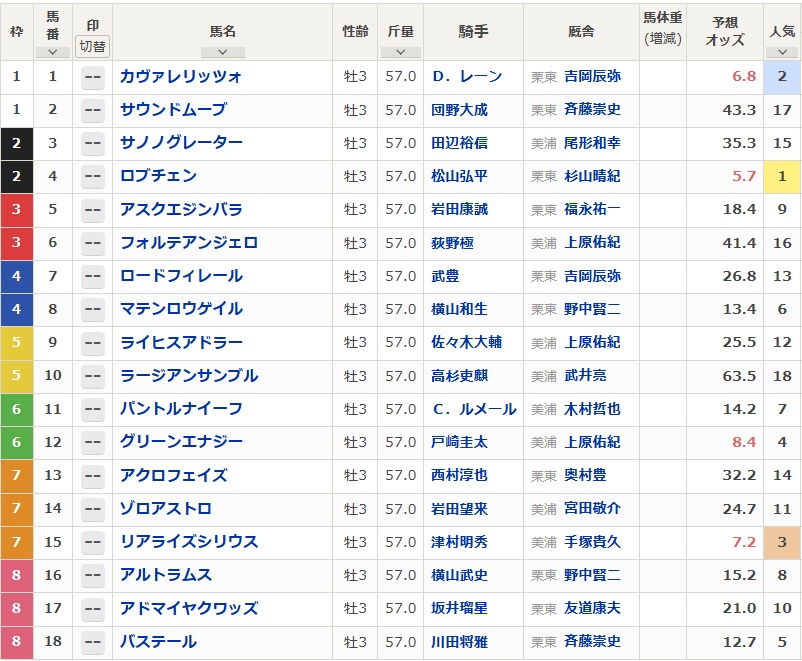Click the yellow frame 5 cell for ライヒスアドラー
802x661 pixels.
pos(17,343)
